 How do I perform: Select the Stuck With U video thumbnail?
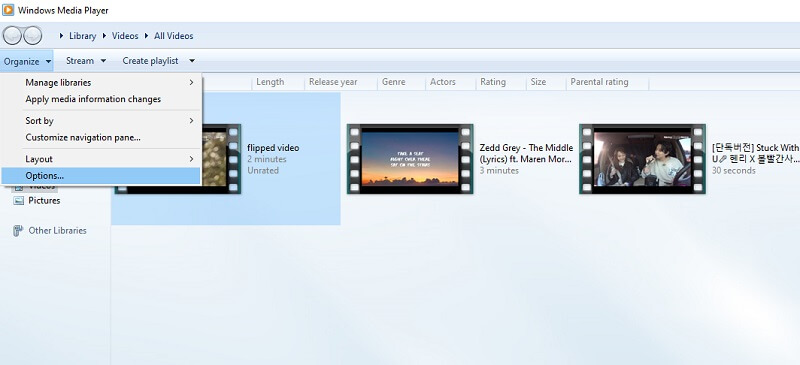(x=642, y=159)
